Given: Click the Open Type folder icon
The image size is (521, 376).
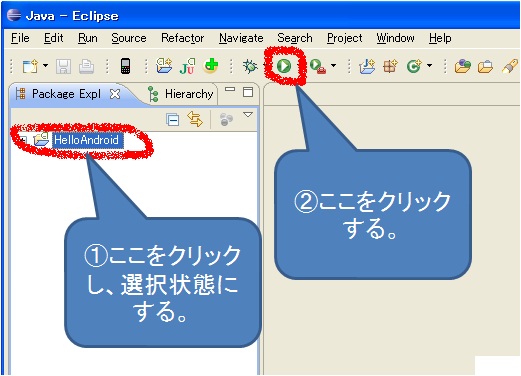Looking at the screenshot, I should [463, 66].
